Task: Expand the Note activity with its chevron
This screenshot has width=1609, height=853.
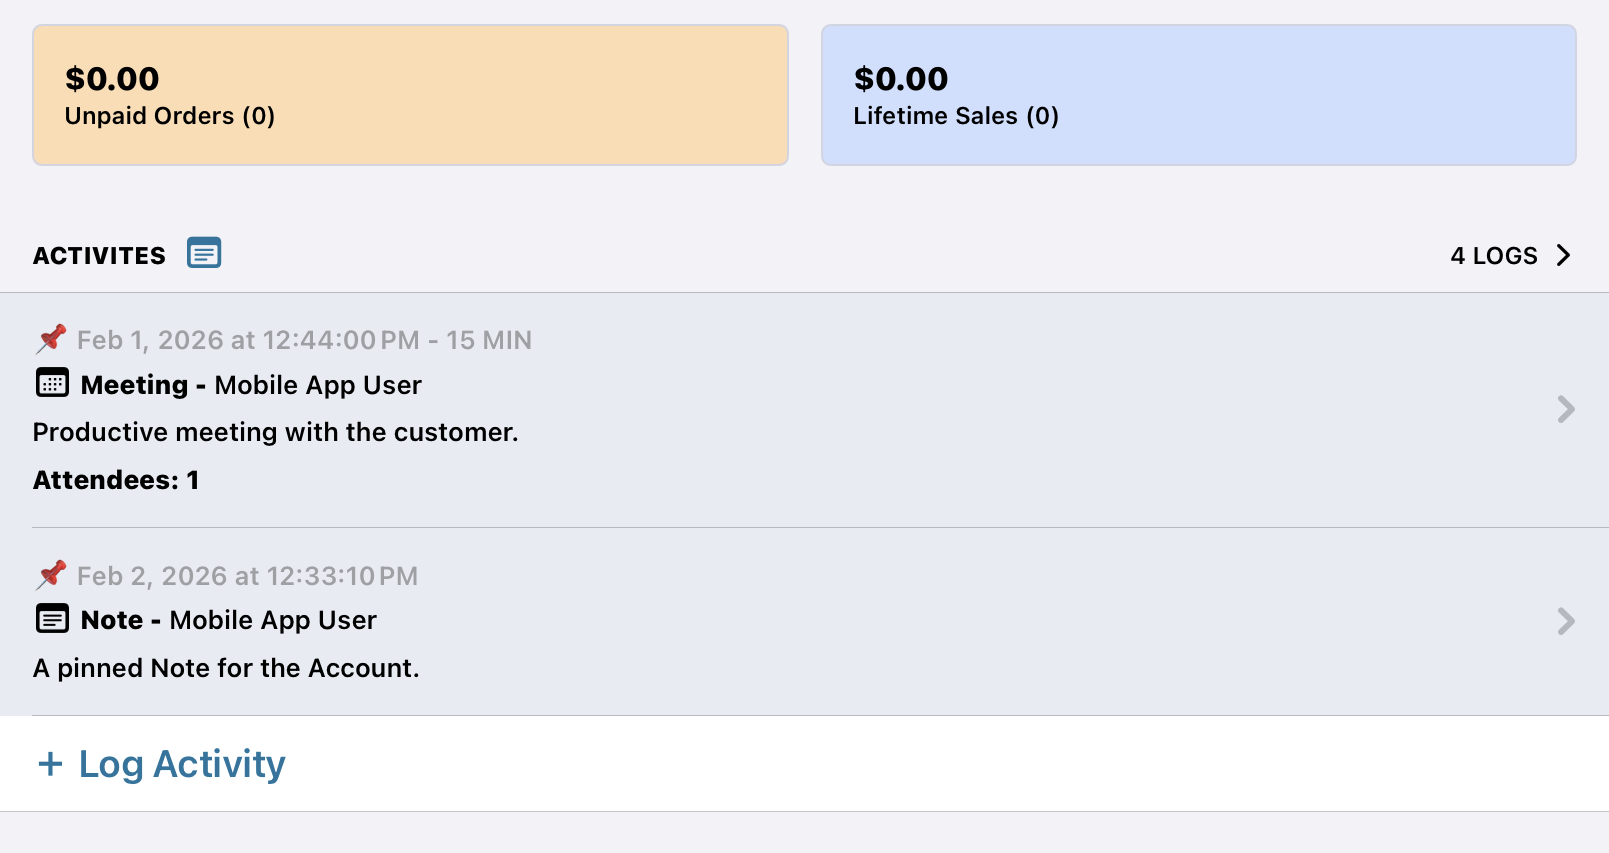Action: (x=1565, y=621)
